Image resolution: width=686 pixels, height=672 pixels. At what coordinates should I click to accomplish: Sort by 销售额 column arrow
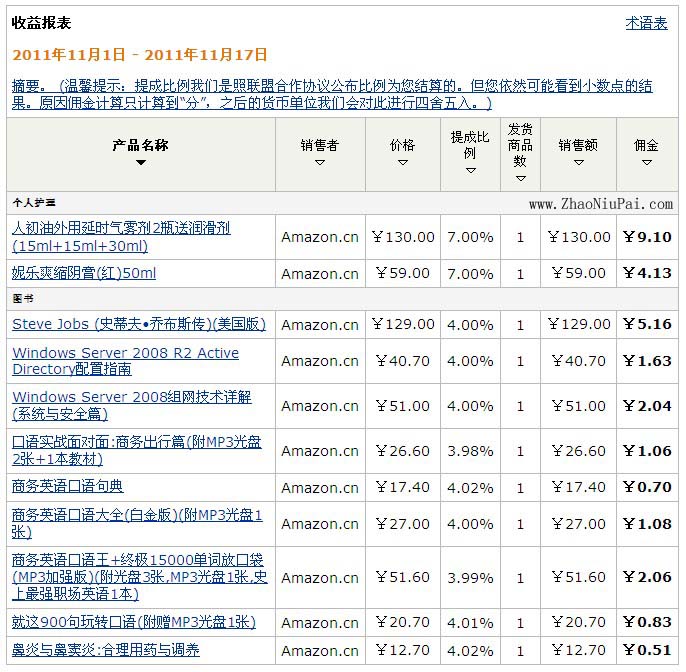click(579, 162)
